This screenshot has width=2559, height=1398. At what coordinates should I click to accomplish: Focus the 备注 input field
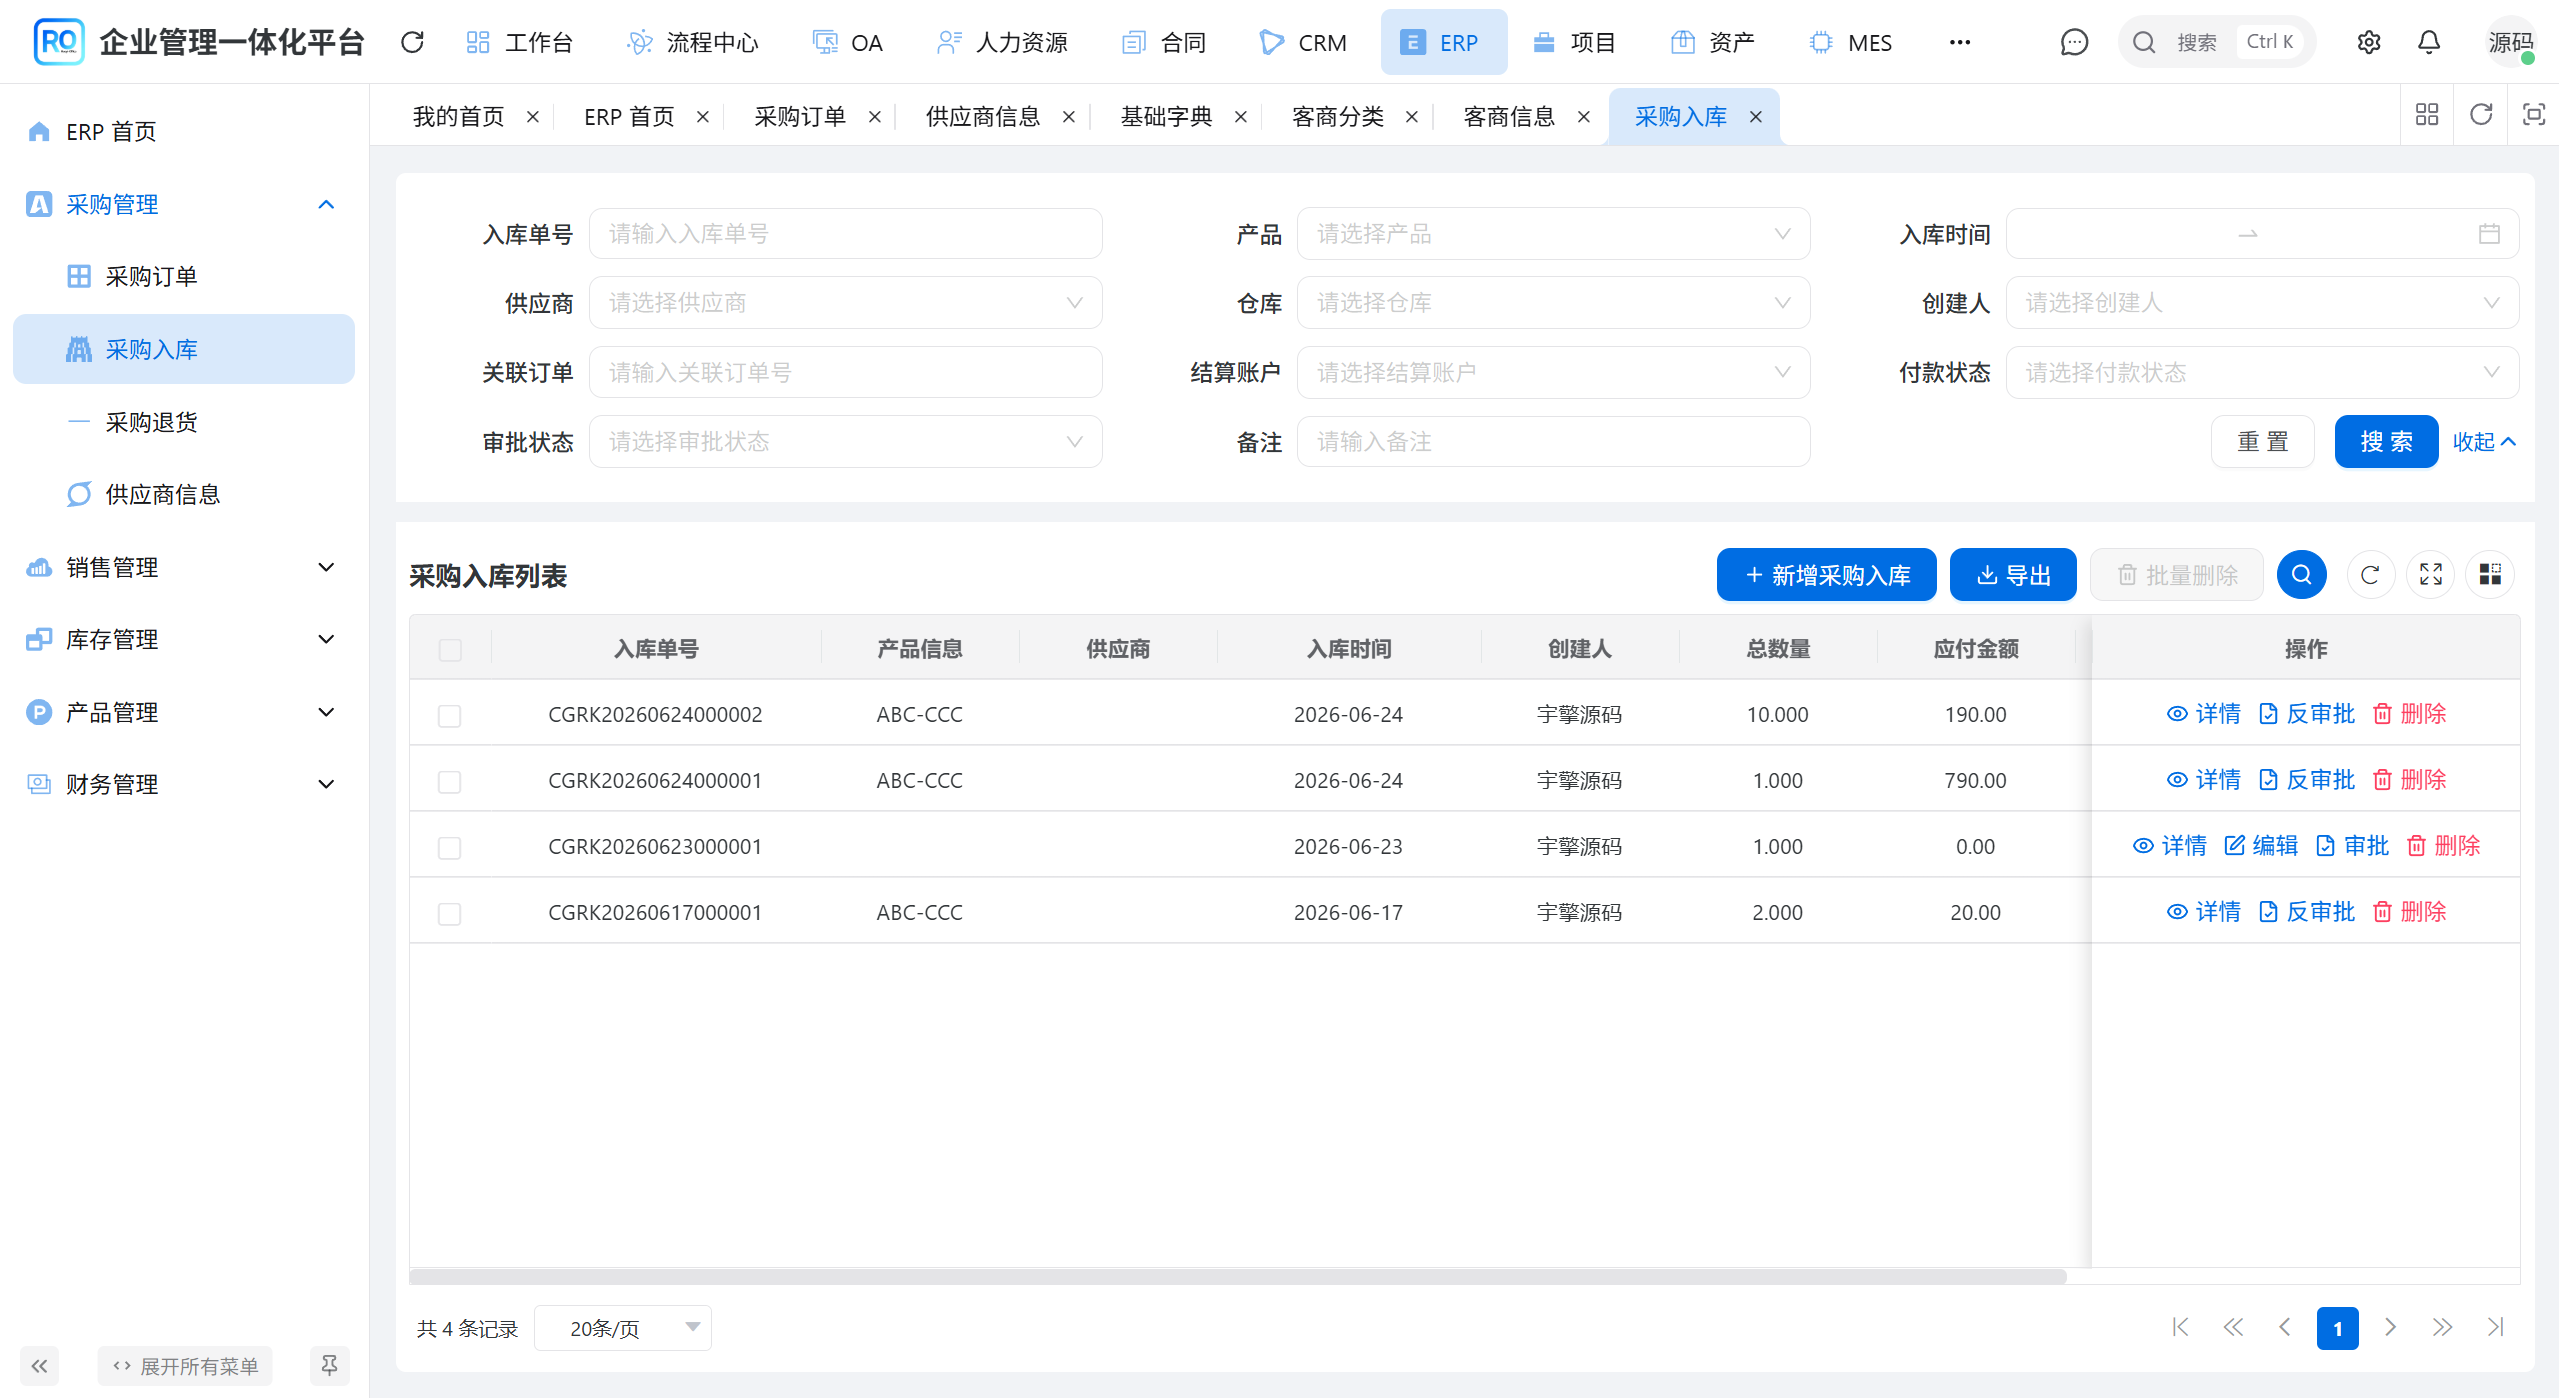[1553, 442]
